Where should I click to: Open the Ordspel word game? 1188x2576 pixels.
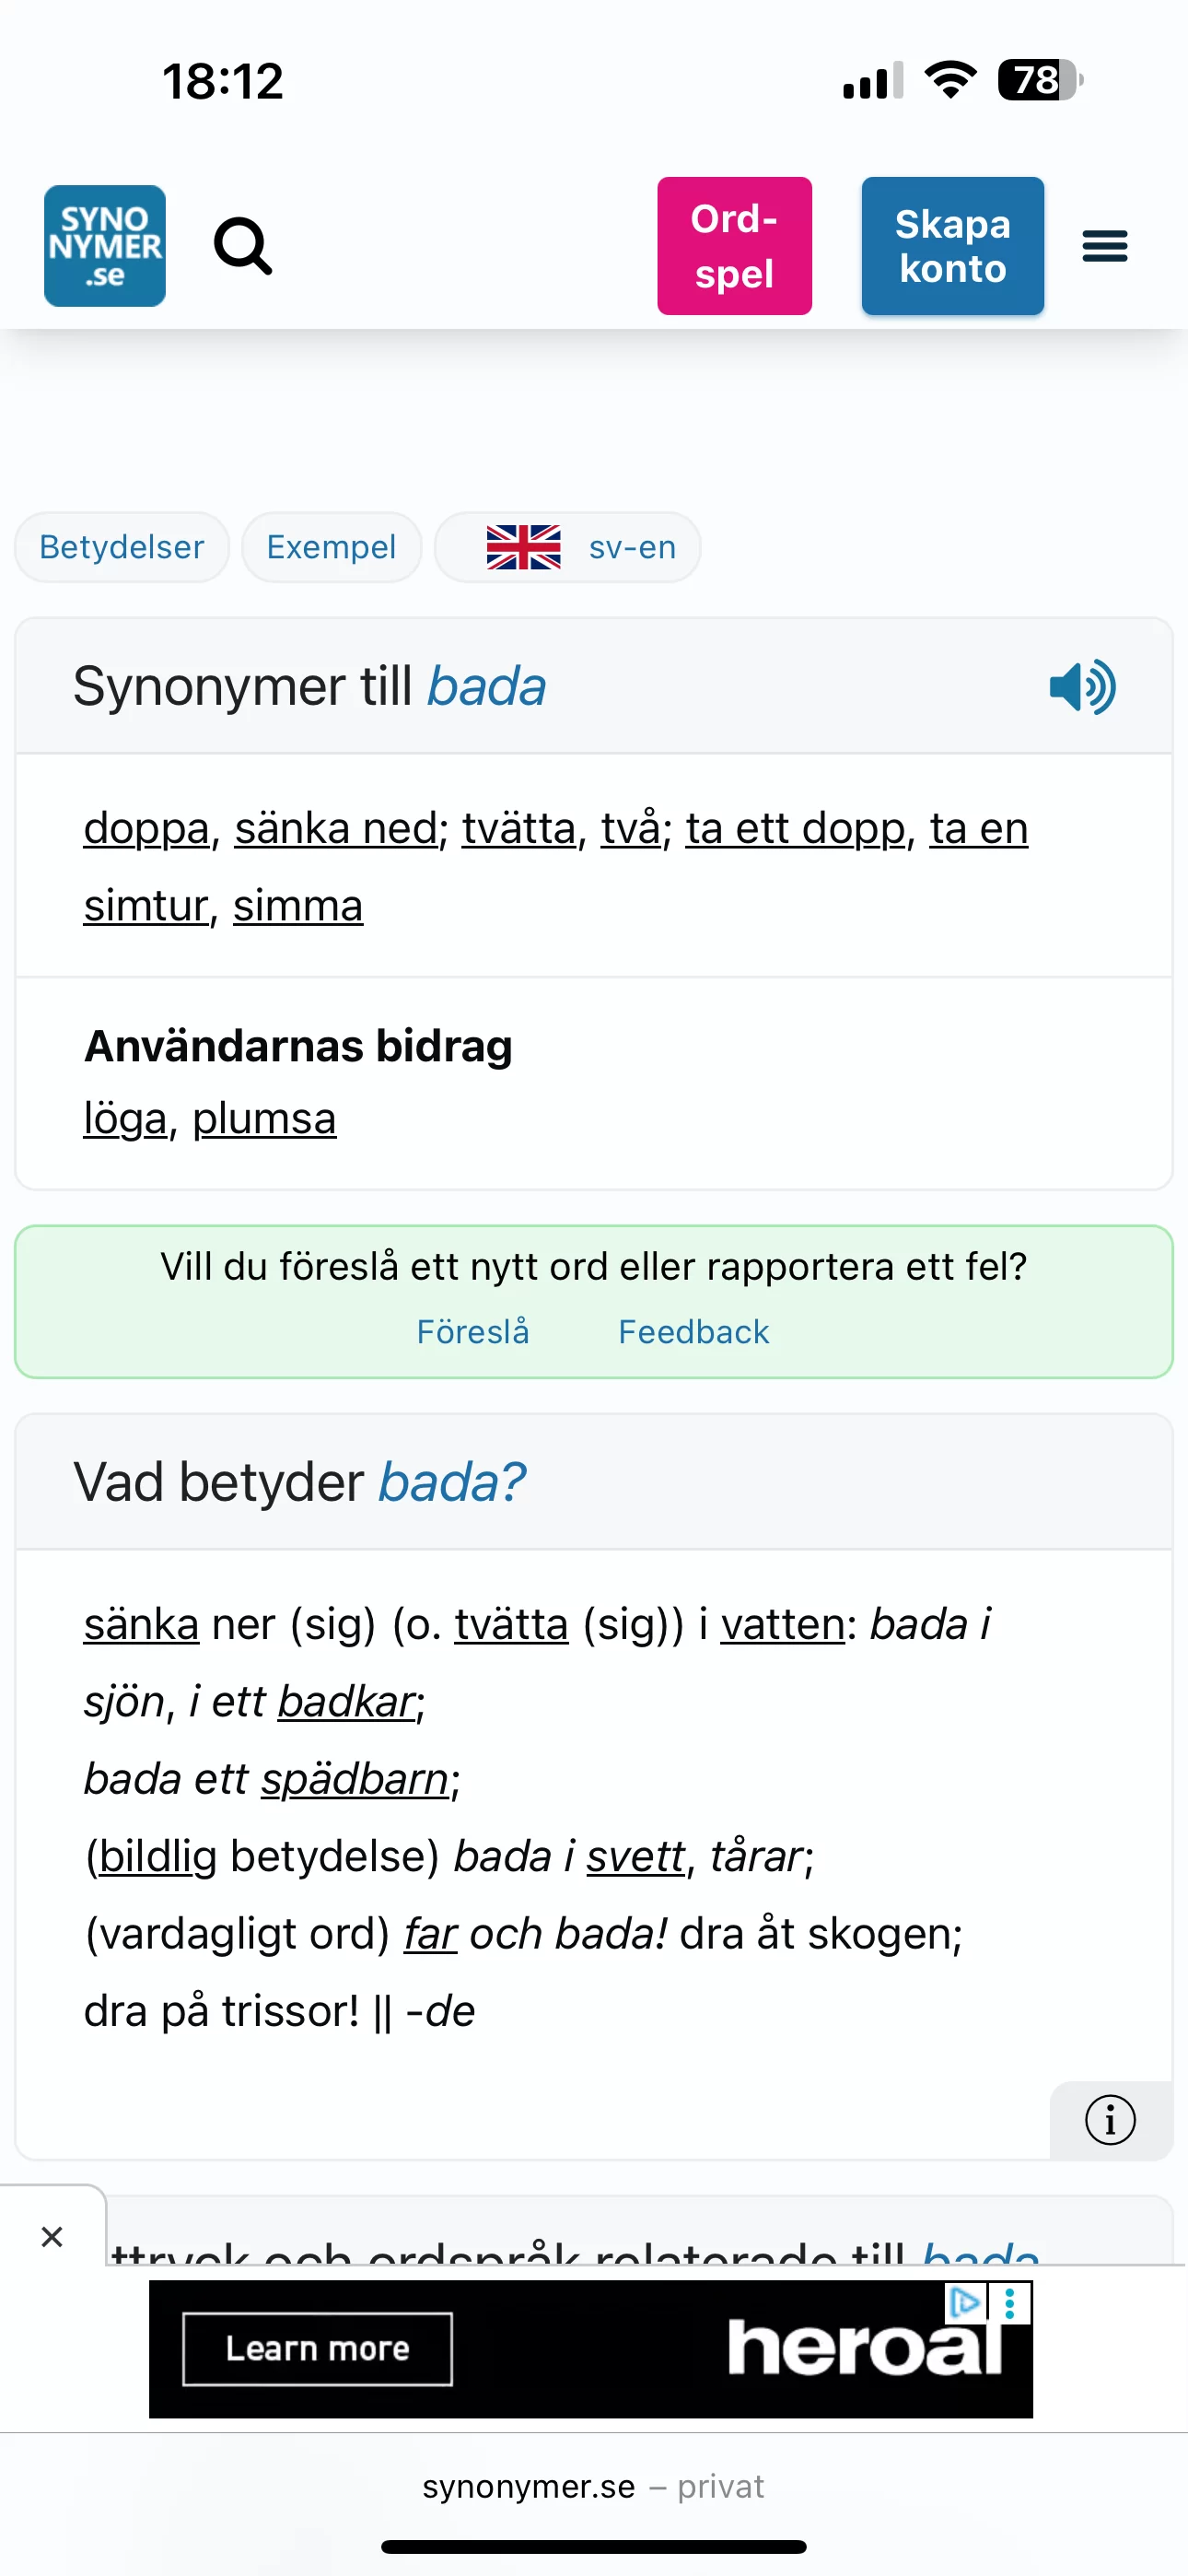coord(734,246)
